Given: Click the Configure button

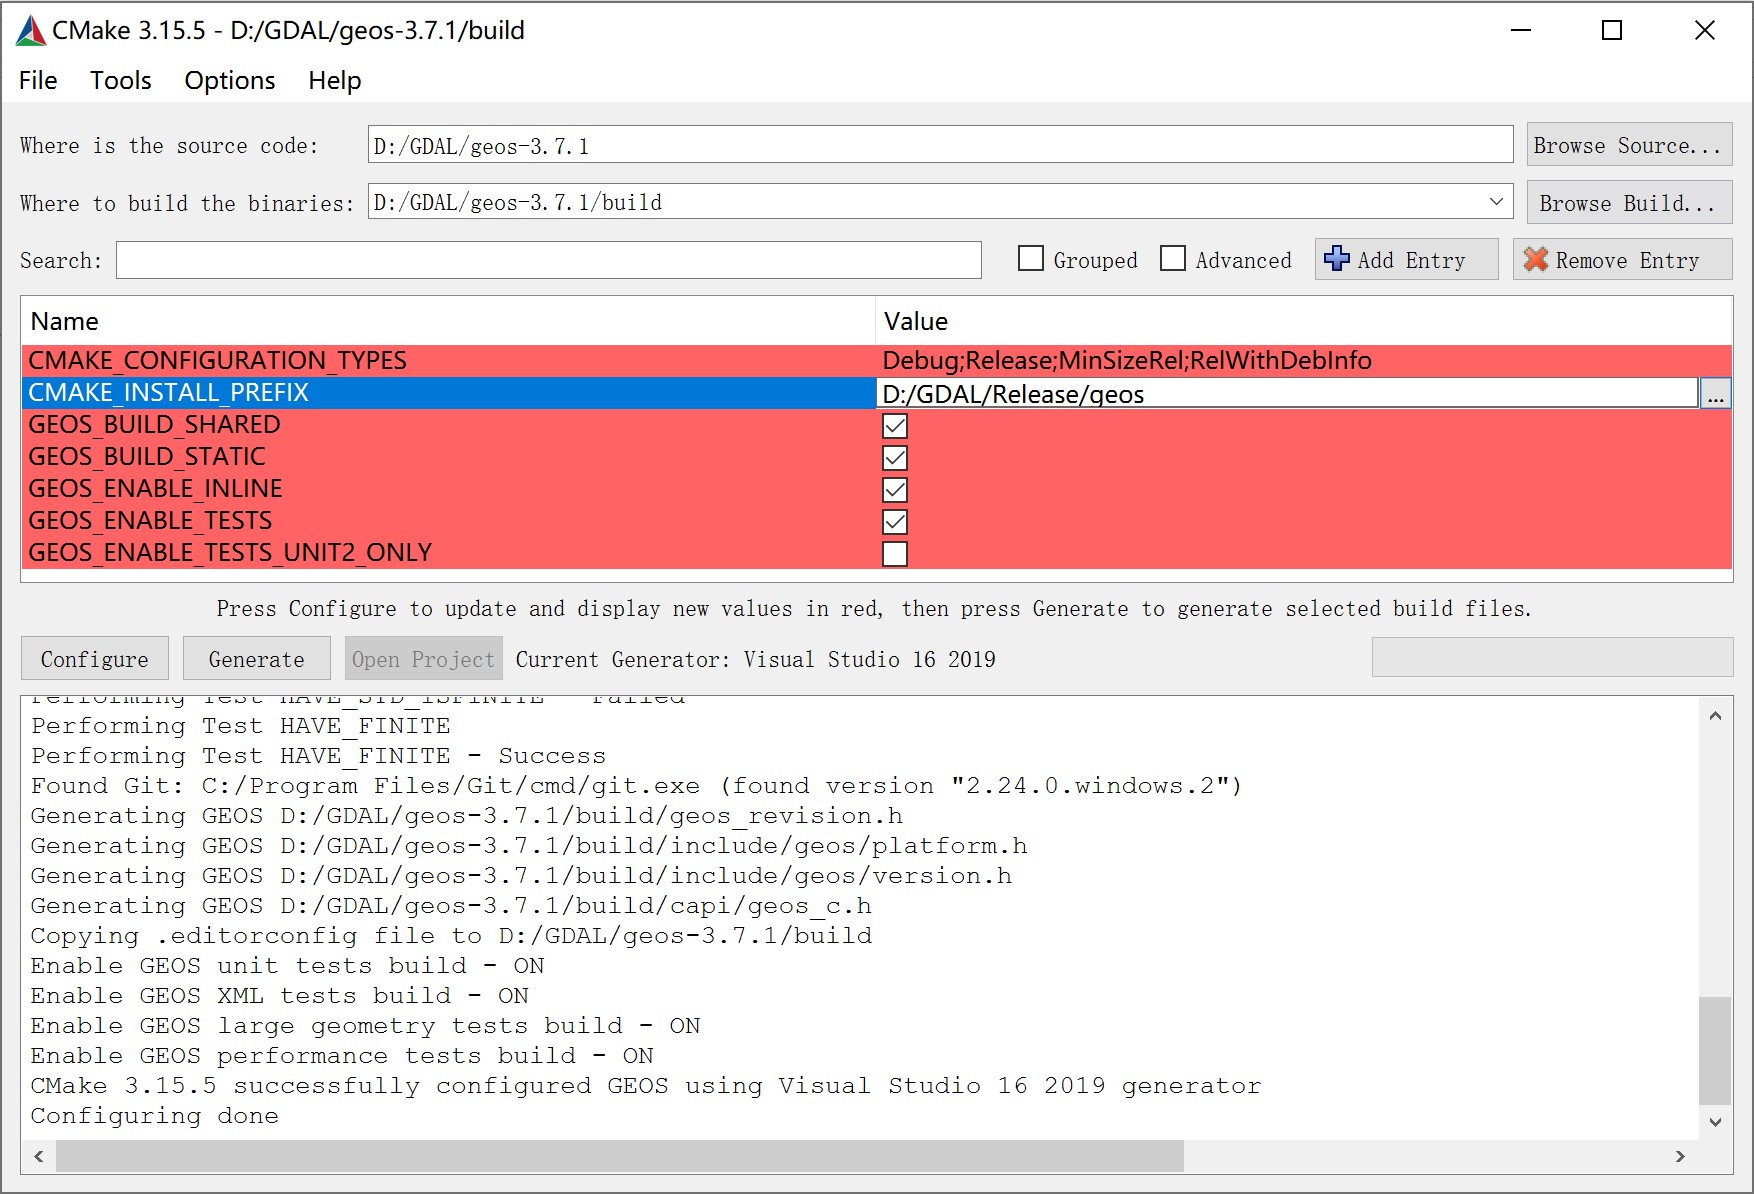Looking at the screenshot, I should [x=95, y=659].
